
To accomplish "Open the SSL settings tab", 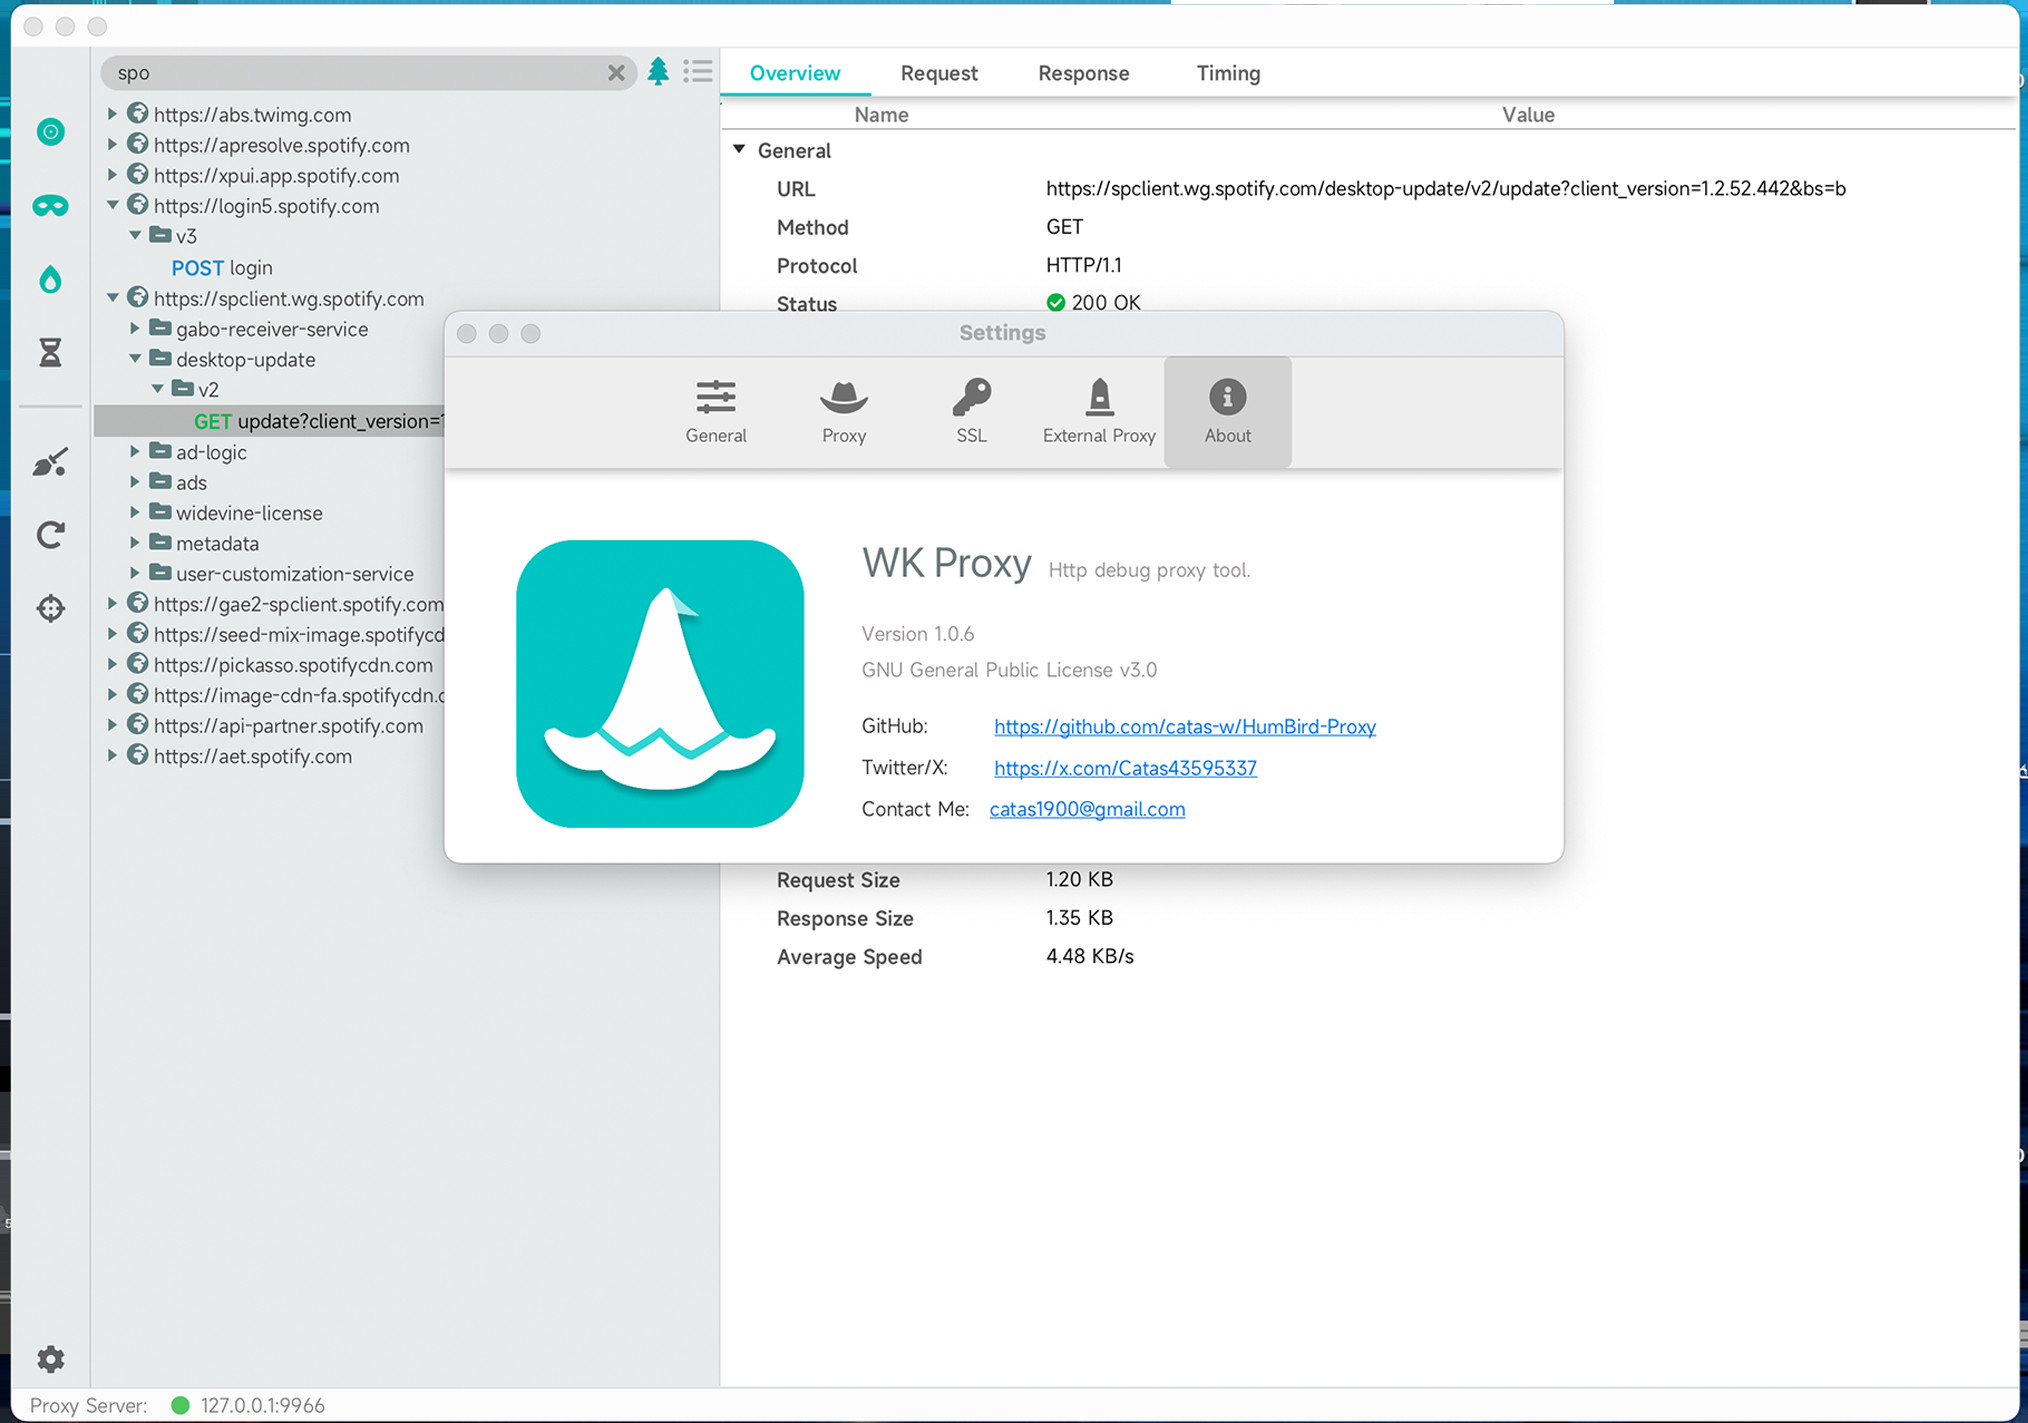I will [970, 410].
